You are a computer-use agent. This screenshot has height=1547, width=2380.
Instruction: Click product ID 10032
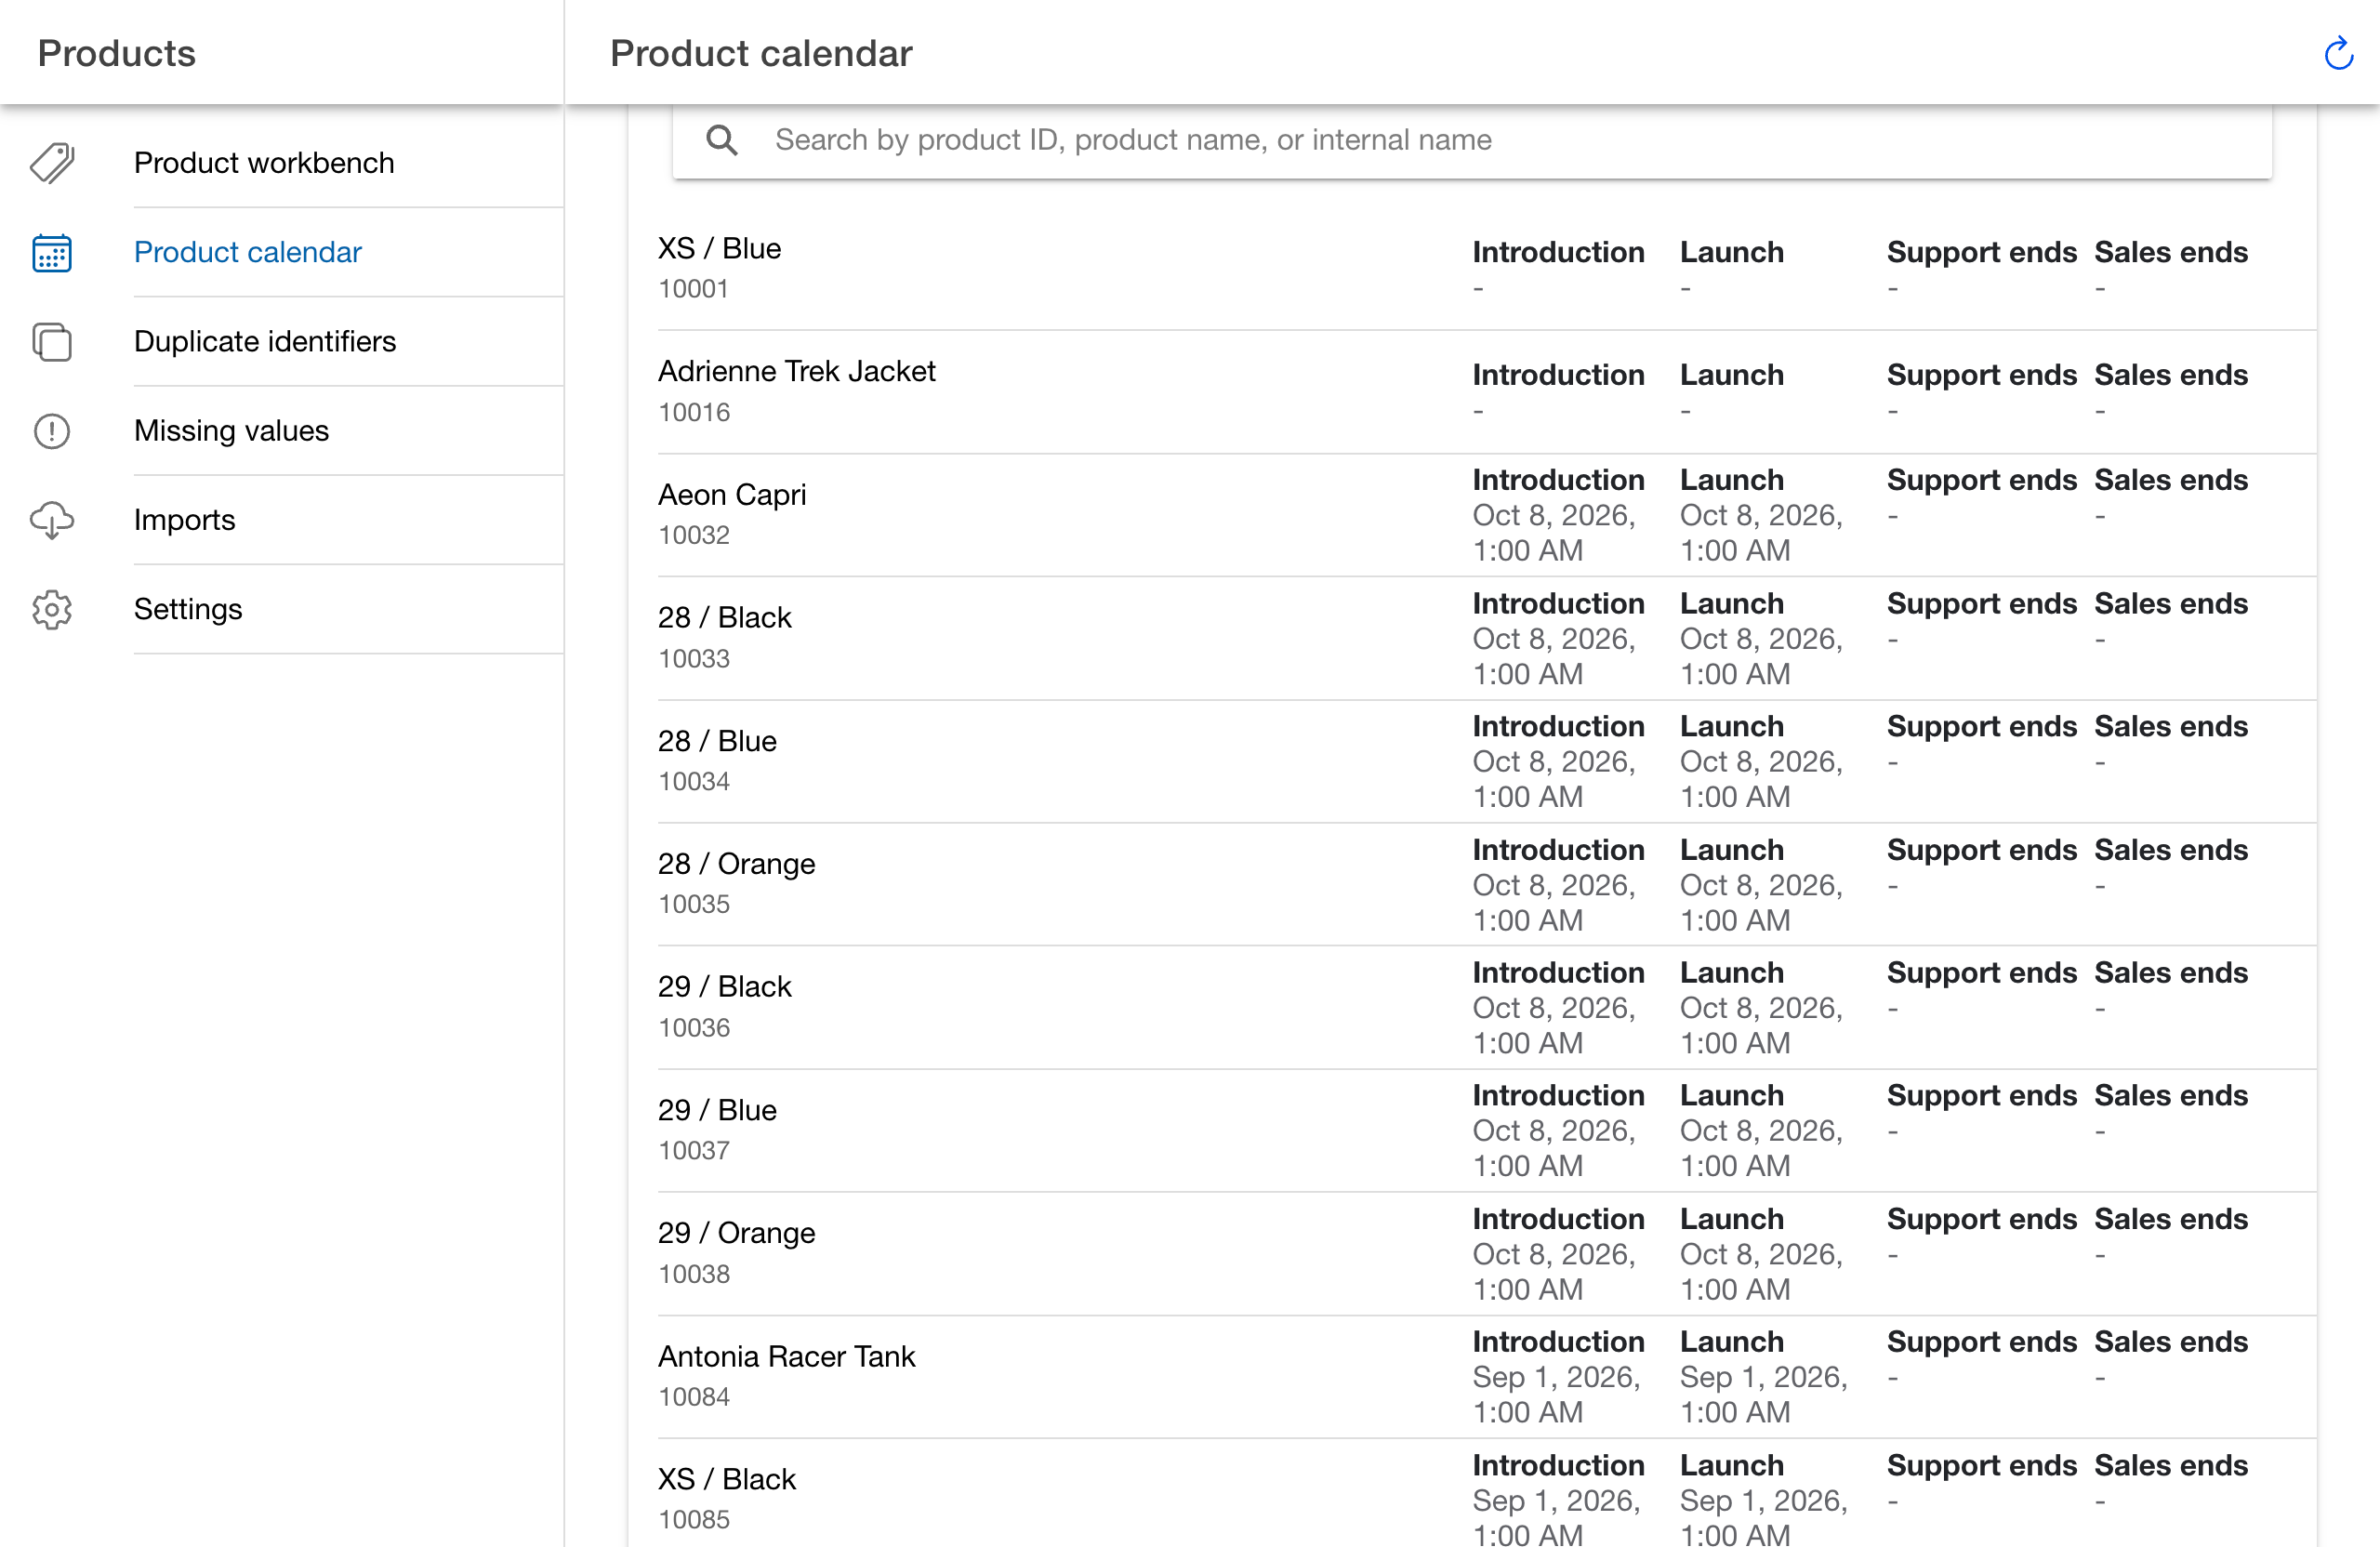[x=693, y=535]
